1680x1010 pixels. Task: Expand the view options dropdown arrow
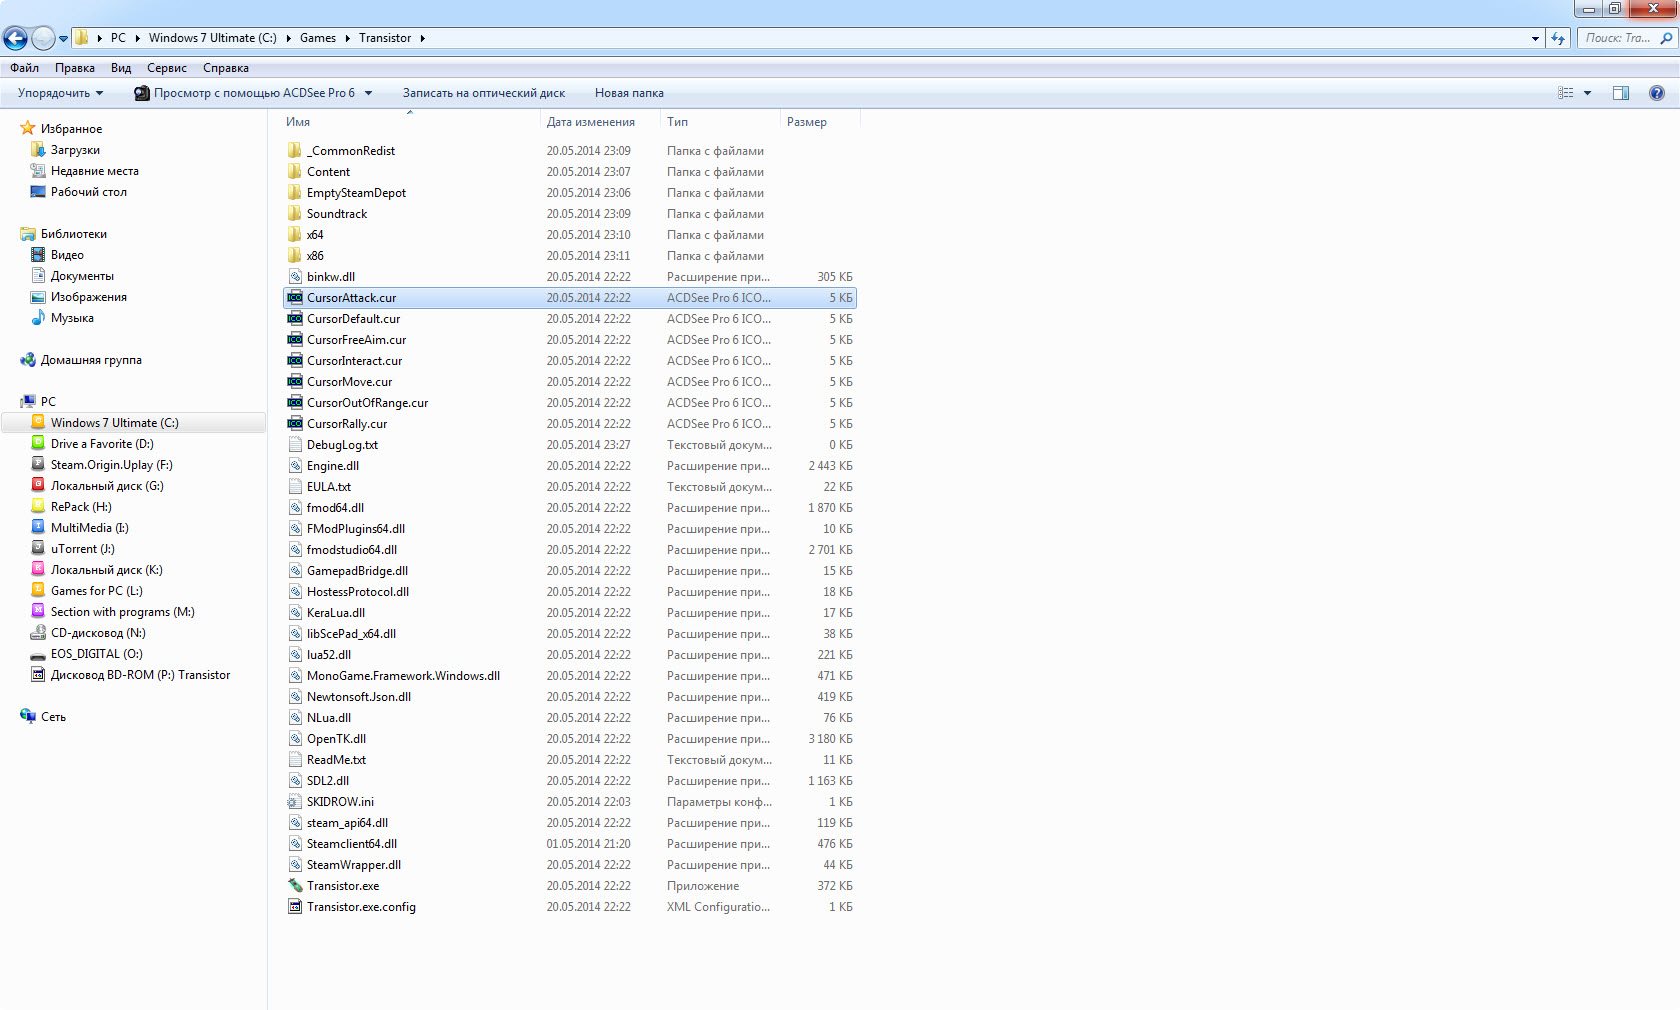(1587, 93)
